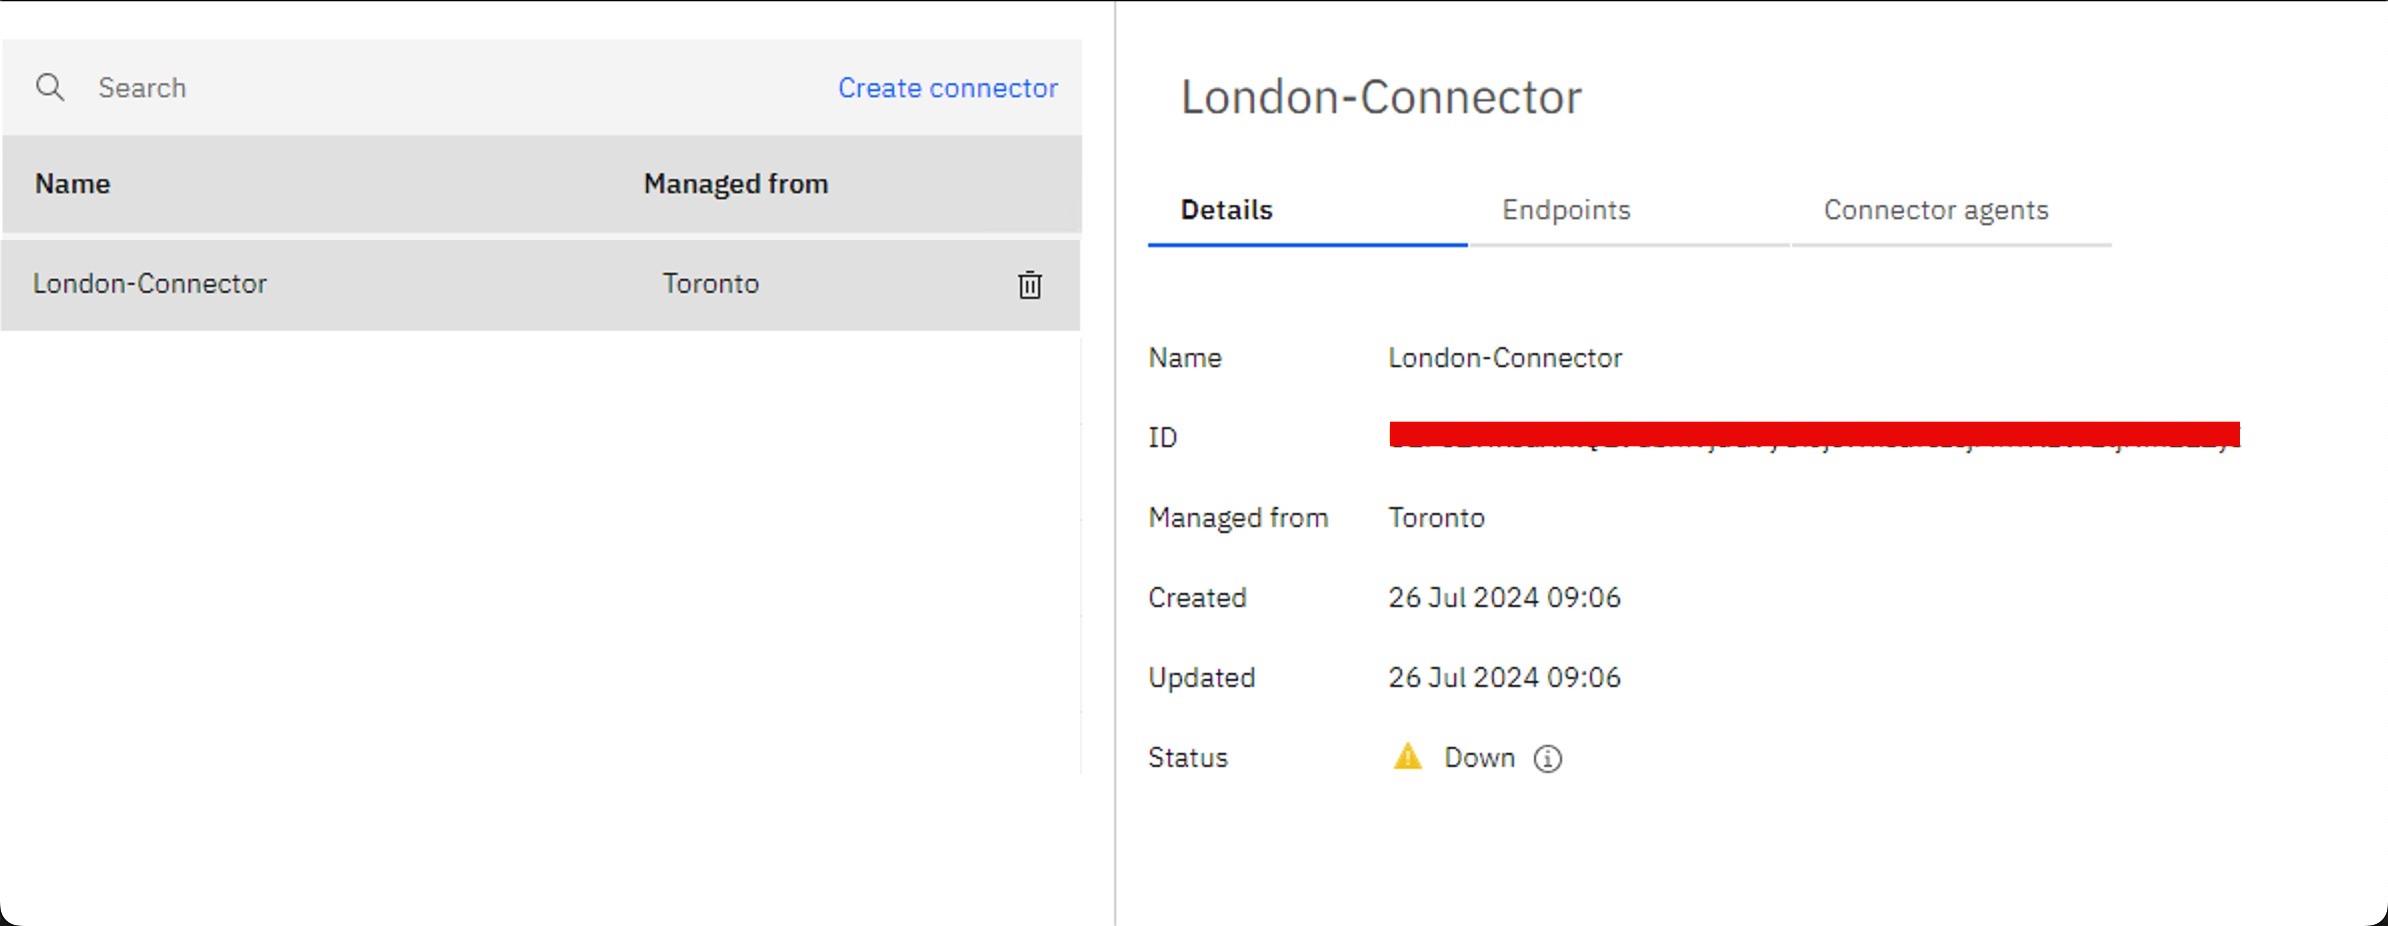The height and width of the screenshot is (926, 2388).
Task: Open the Connector agents tab
Action: (x=1935, y=210)
